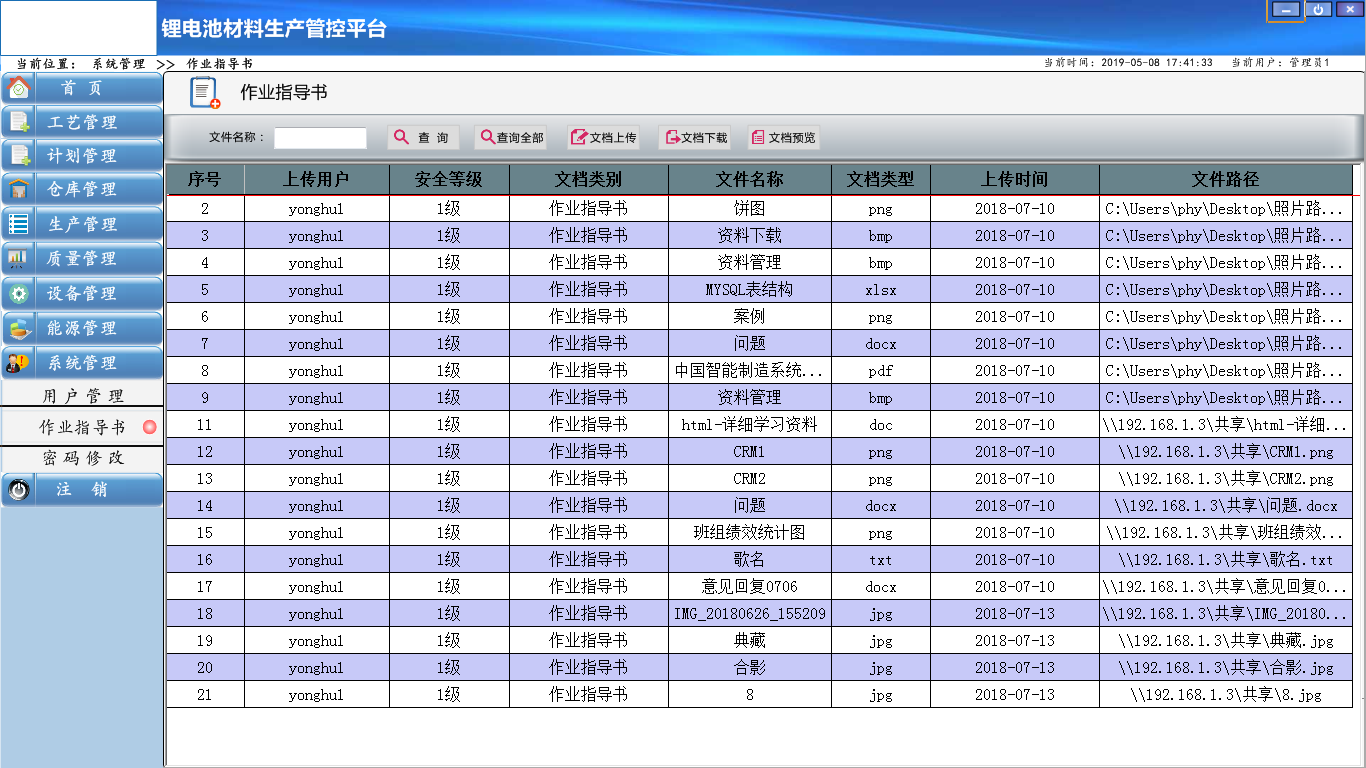This screenshot has height=768, width=1366.
Task: Click the xlsx document type cell
Action: click(x=881, y=290)
